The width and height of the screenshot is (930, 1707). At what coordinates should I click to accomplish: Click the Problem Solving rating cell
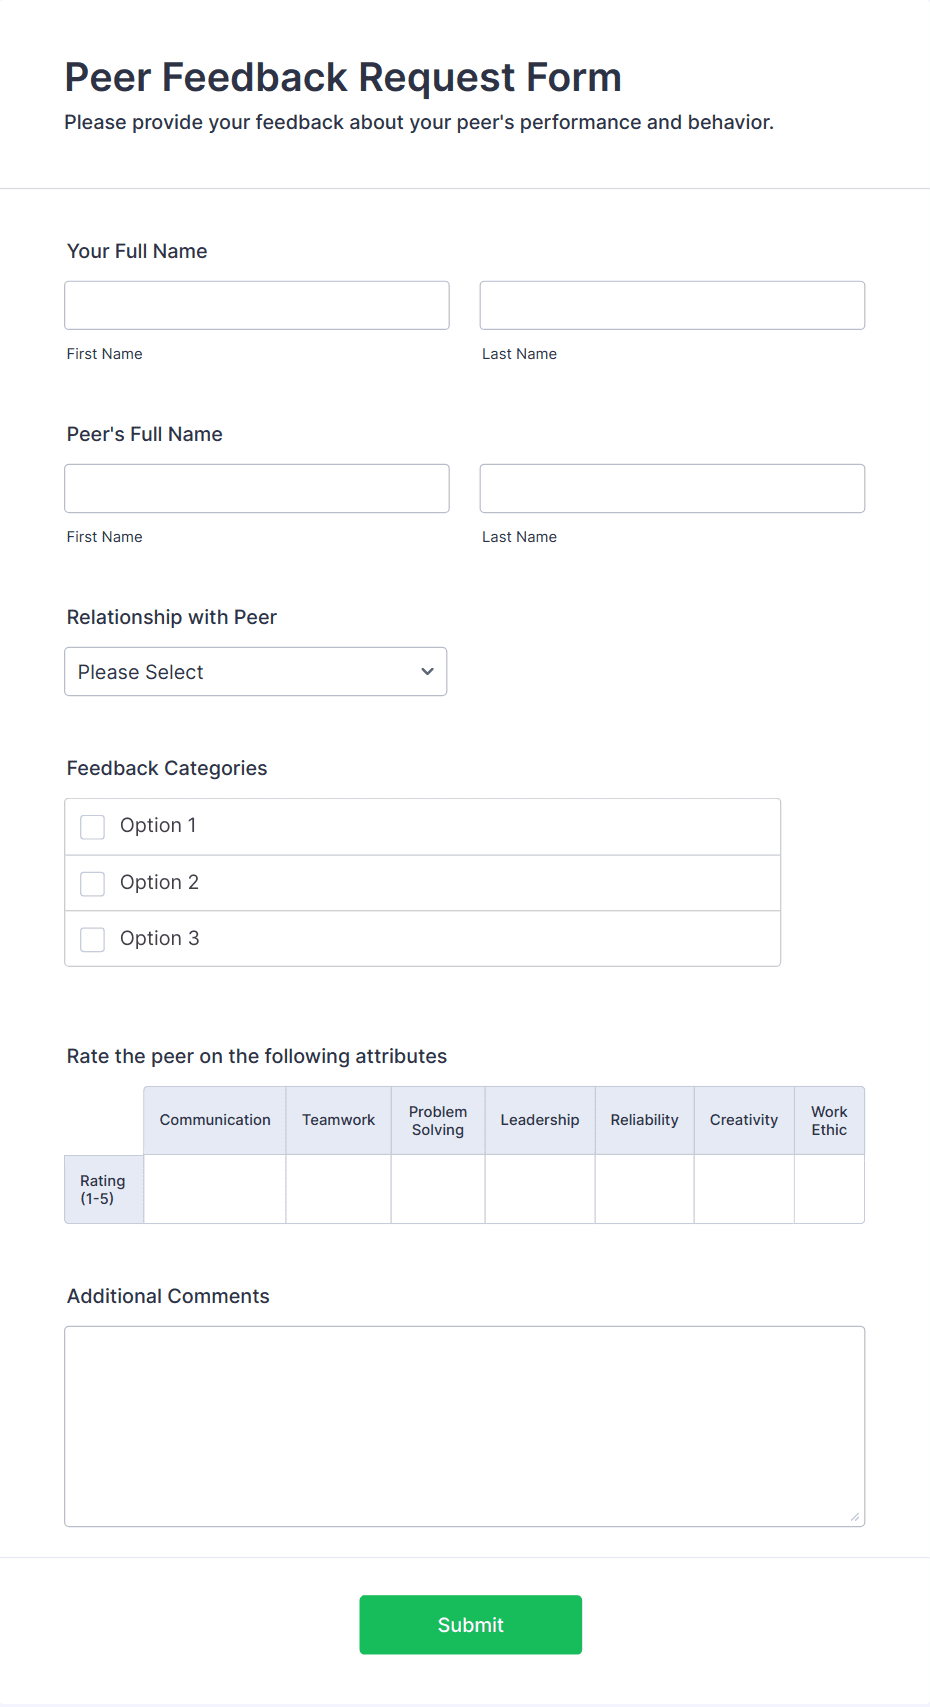(438, 1189)
